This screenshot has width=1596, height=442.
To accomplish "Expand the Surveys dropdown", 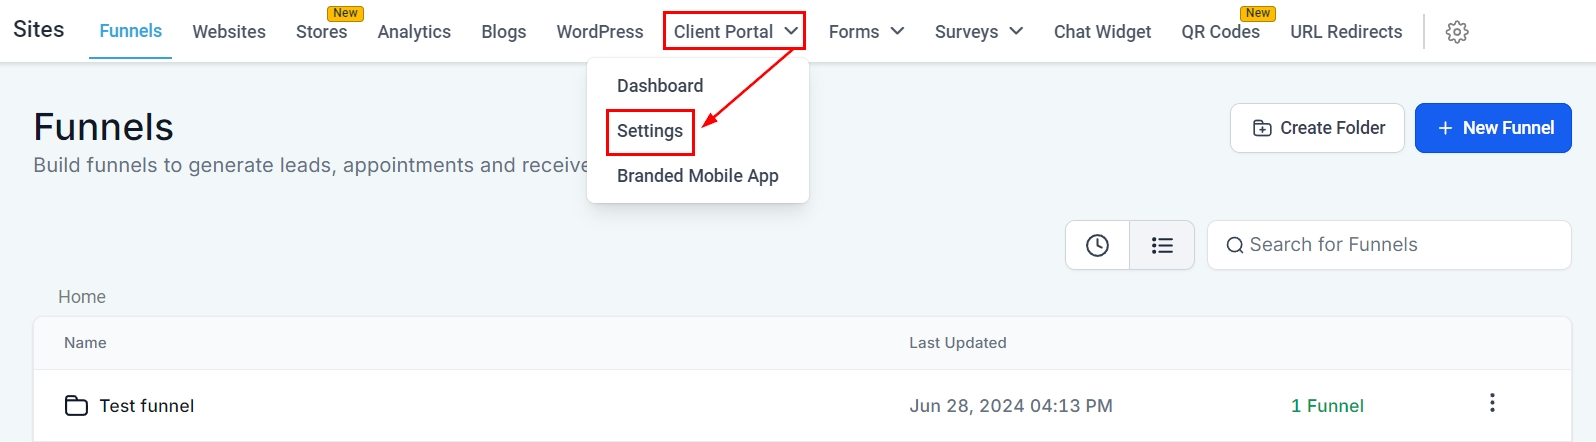I will [978, 32].
